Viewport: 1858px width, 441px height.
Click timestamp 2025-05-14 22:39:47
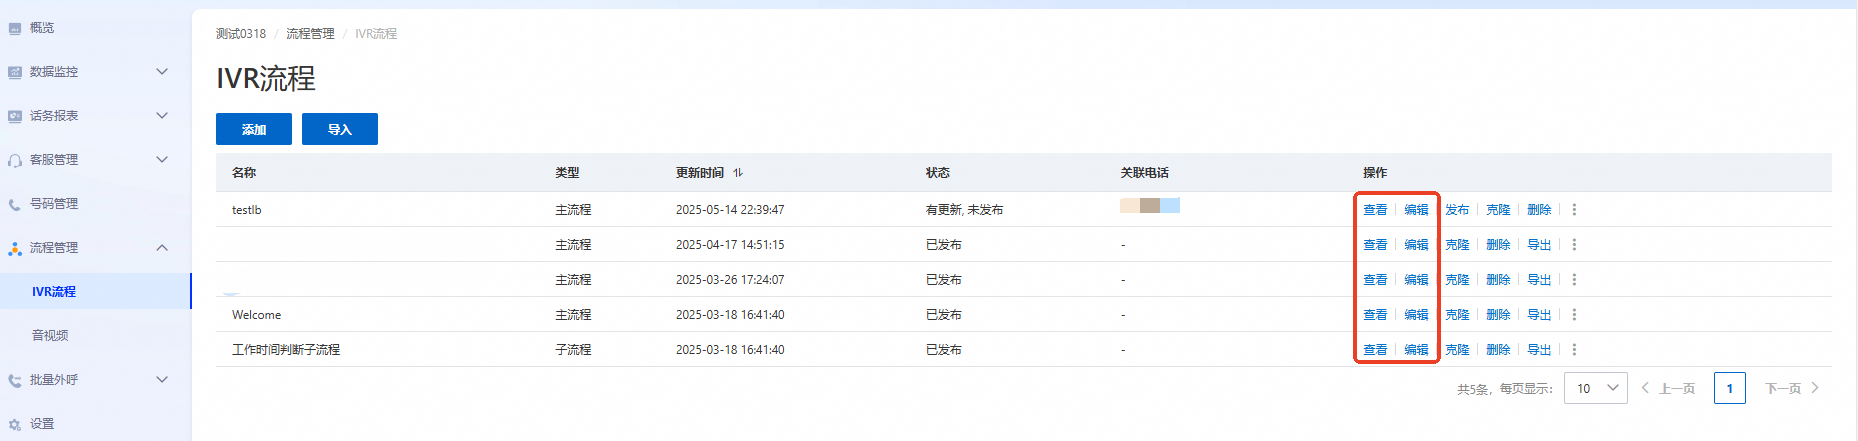730,210
